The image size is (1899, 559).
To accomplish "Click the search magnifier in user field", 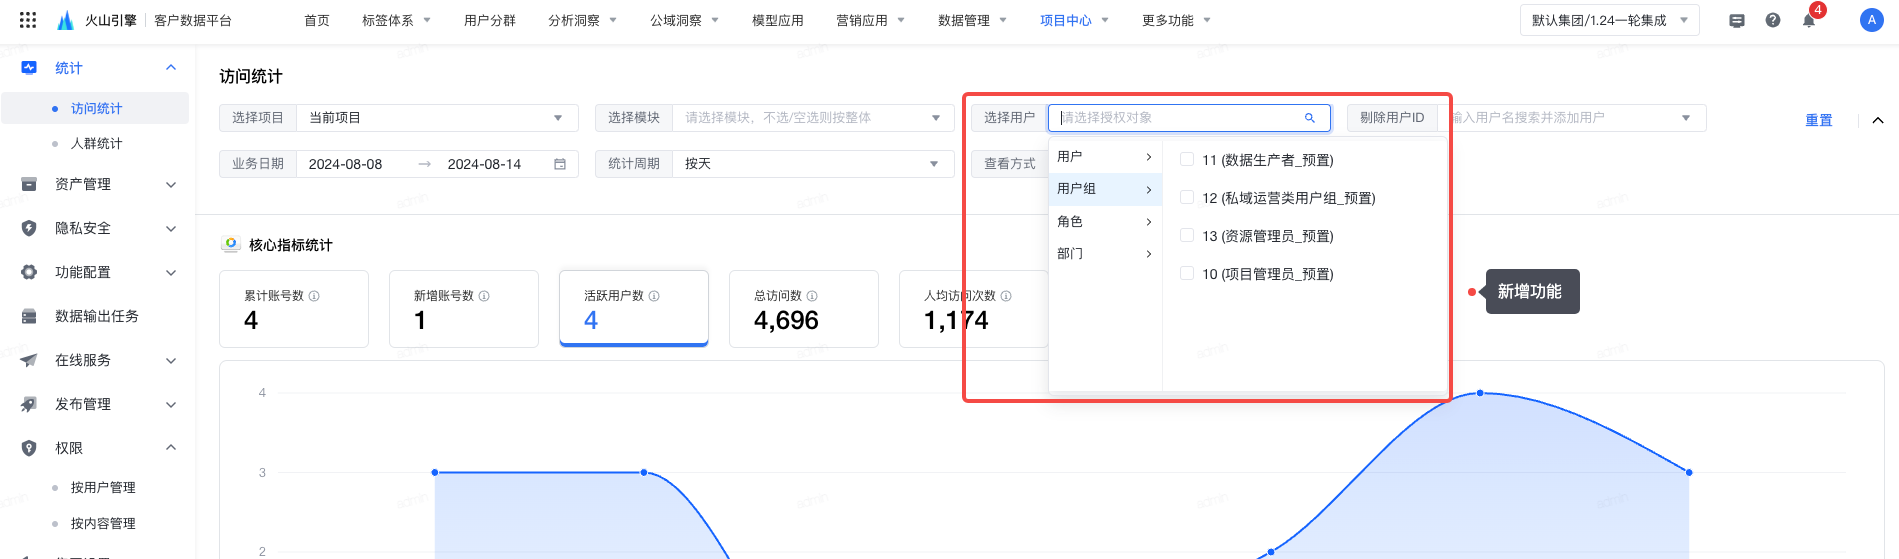I will coord(1309,118).
